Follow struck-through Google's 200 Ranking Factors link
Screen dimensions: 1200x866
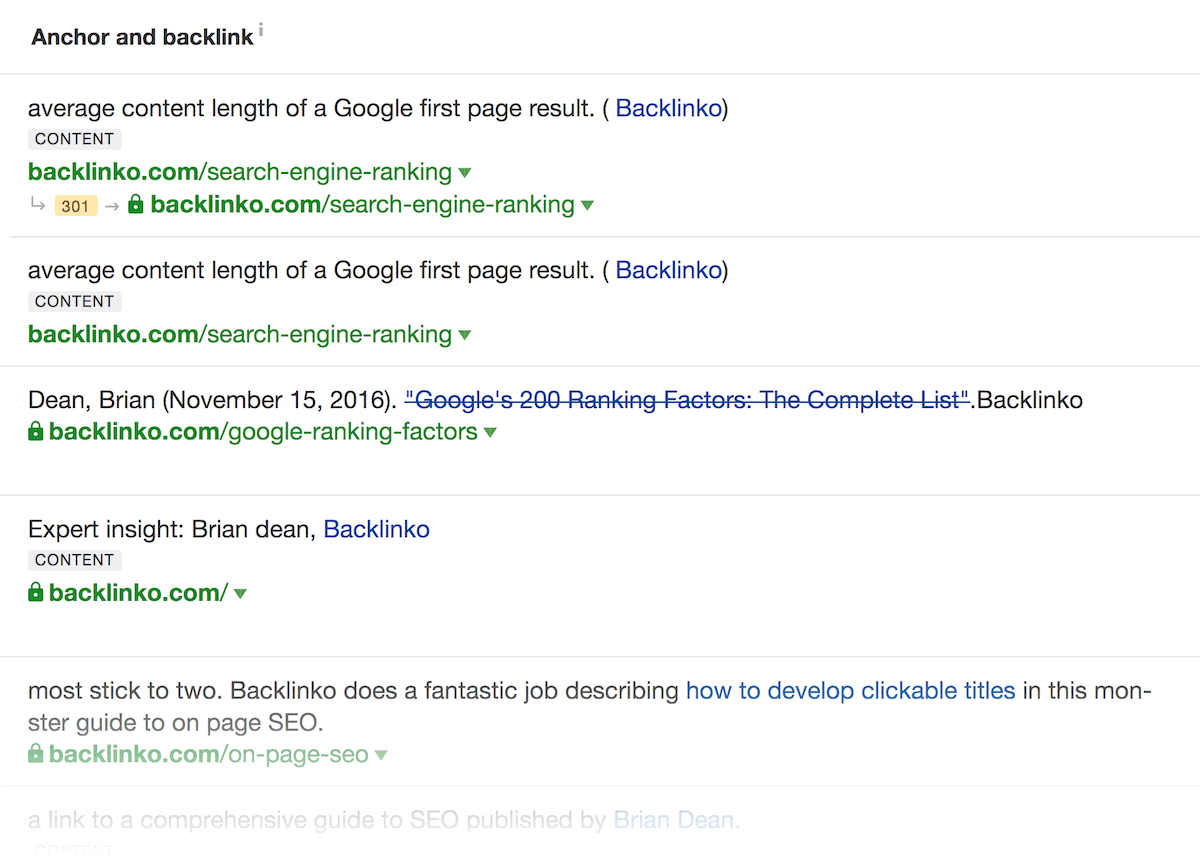click(x=687, y=400)
